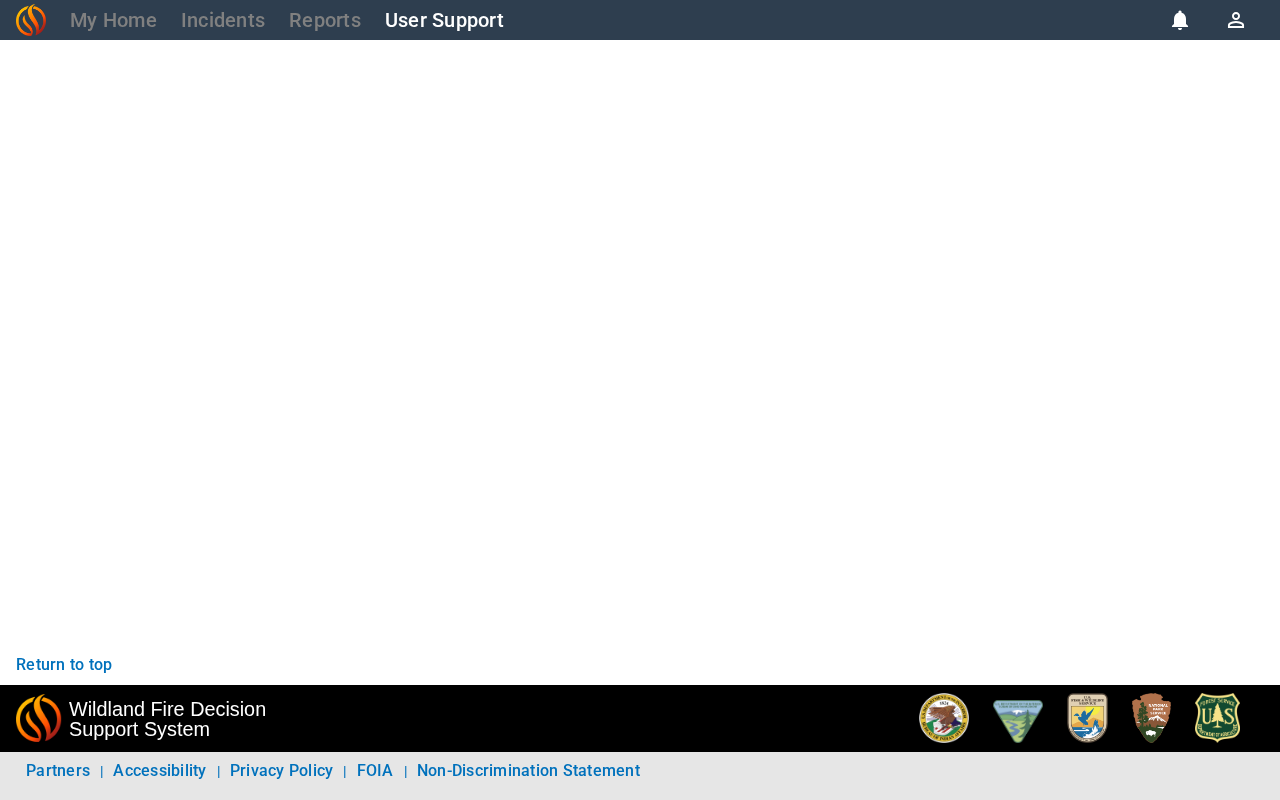This screenshot has width=1280, height=800.
Task: Open the Privacy Policy footer link
Action: click(x=281, y=771)
